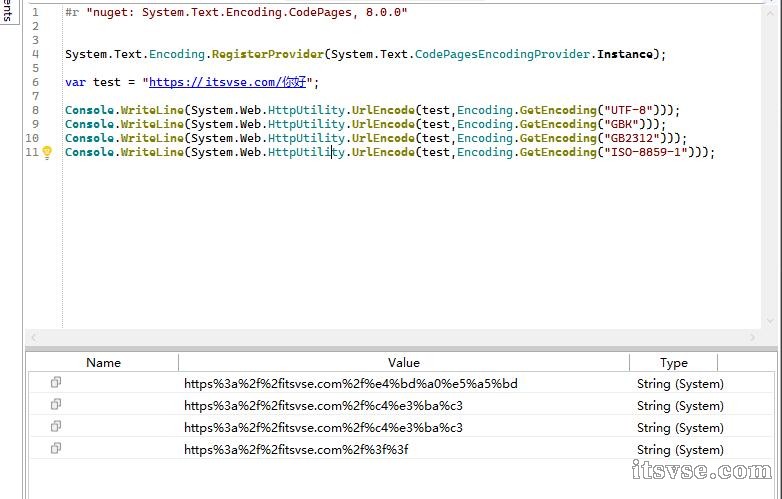Open the https://itsvse.com/你好 link in code
The image size is (782, 499).
coord(227,82)
